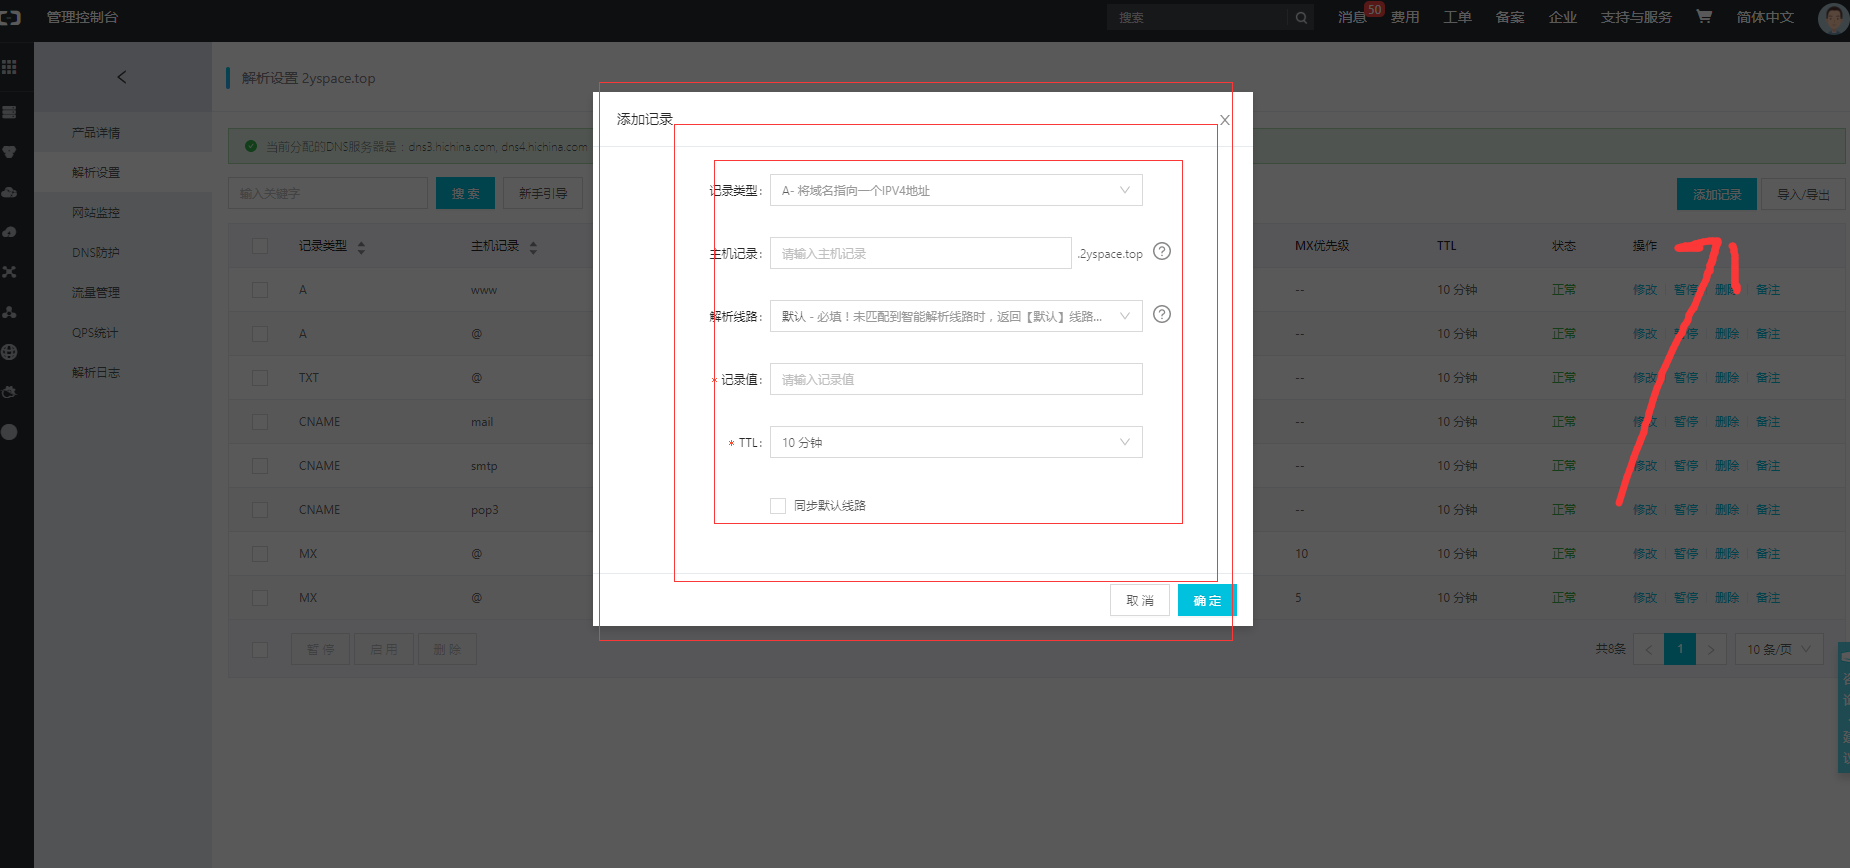
Task: Click the 添加记录 button above the table
Action: pos(1717,194)
